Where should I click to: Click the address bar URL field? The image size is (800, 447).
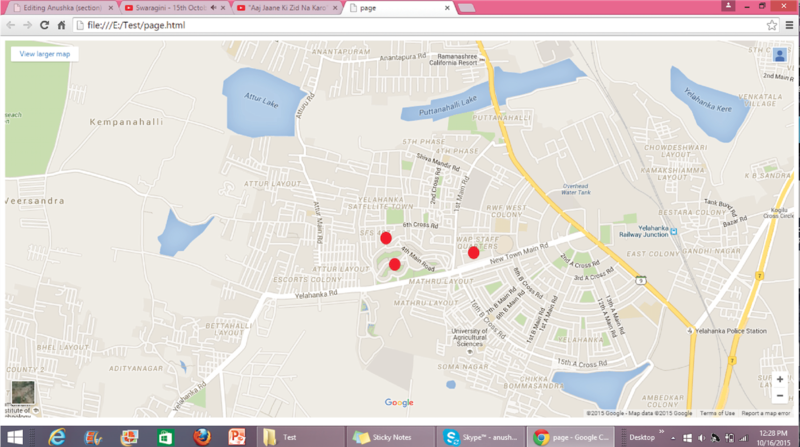(400, 23)
